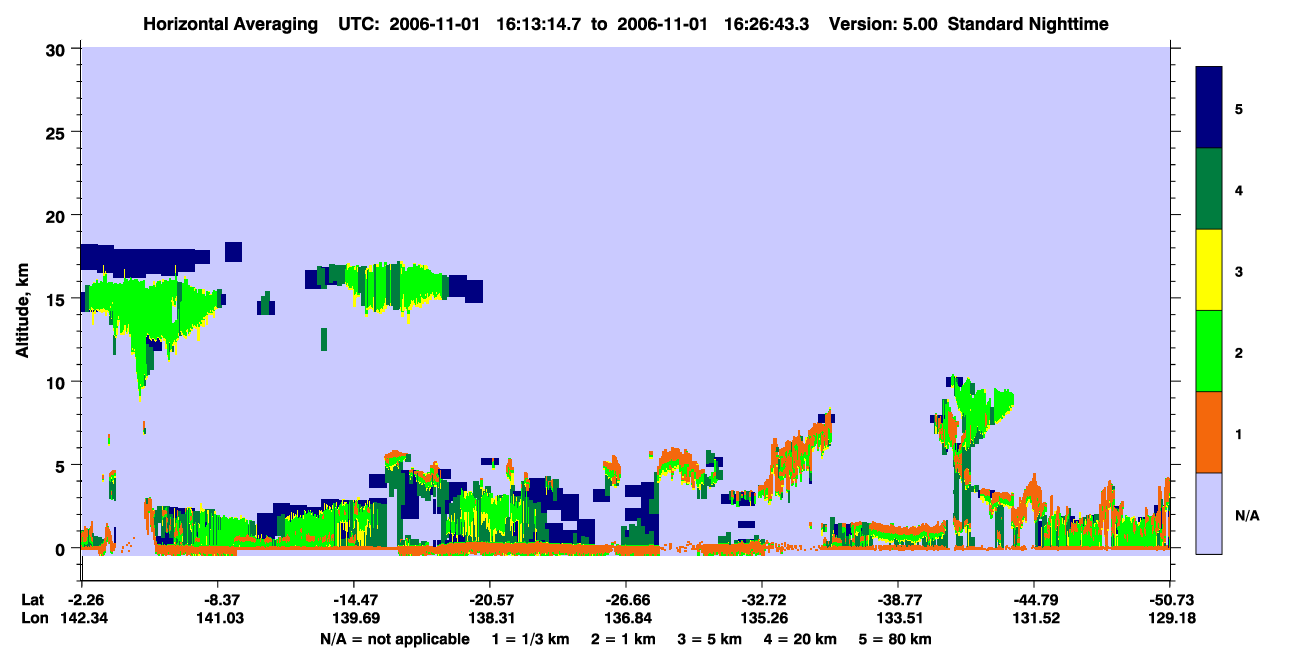Click color bar label 1

[1239, 434]
